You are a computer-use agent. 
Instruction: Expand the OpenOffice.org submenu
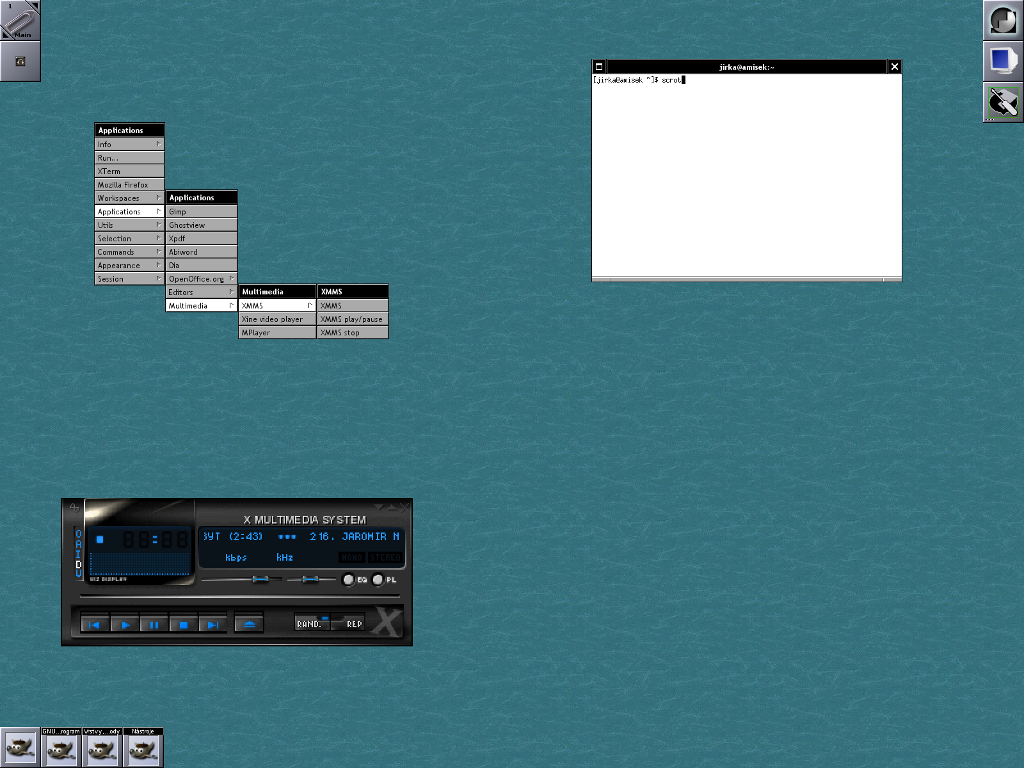pyautogui.click(x=201, y=279)
